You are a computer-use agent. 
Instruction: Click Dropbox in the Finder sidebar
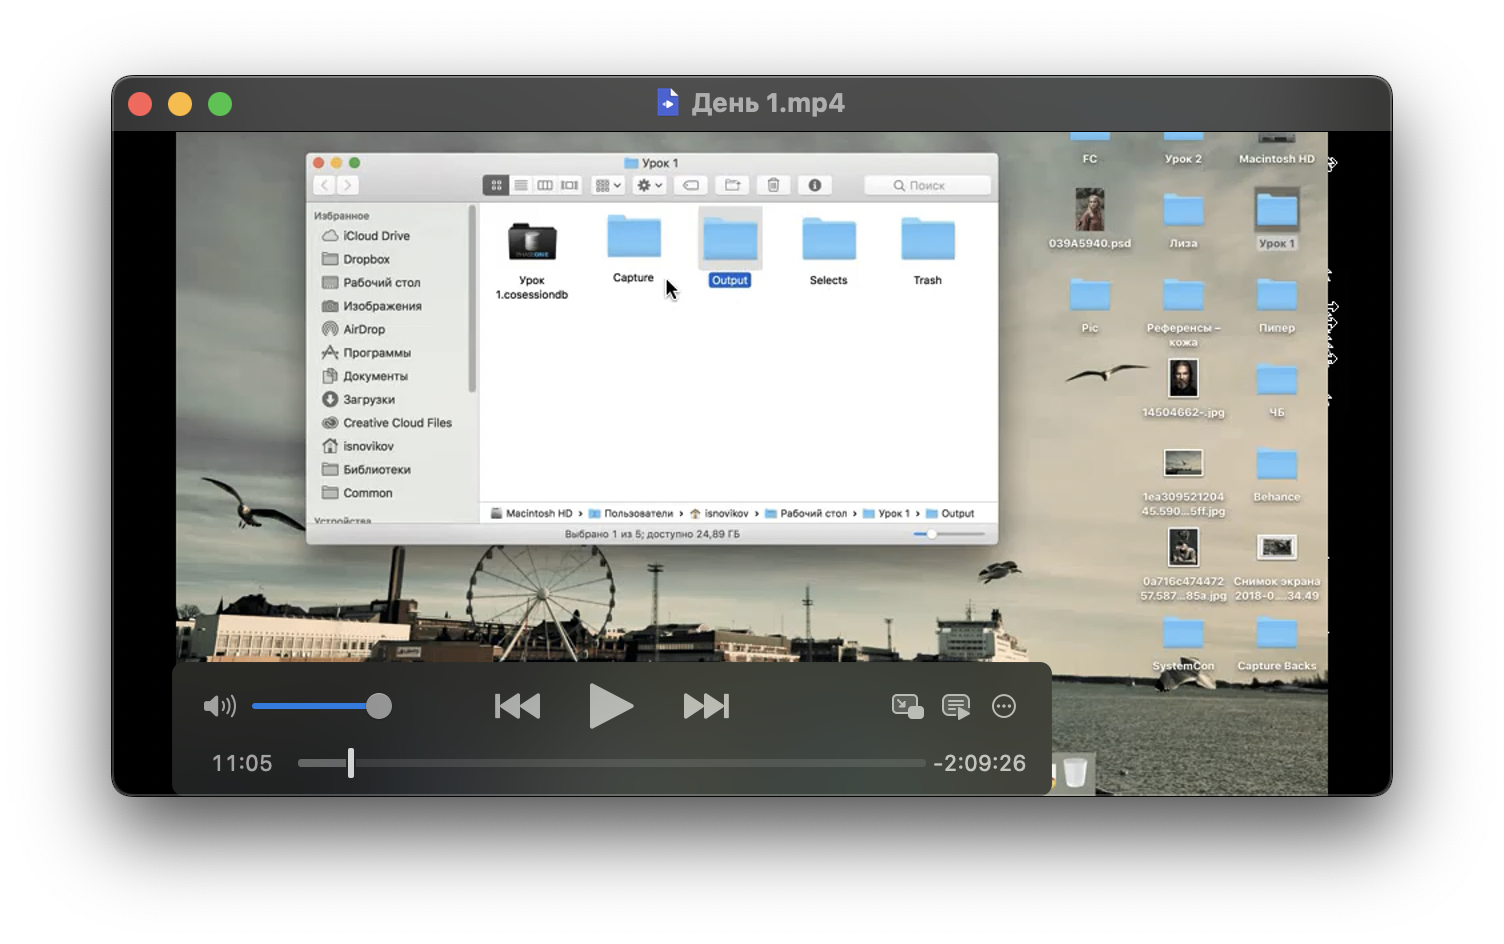click(x=366, y=259)
